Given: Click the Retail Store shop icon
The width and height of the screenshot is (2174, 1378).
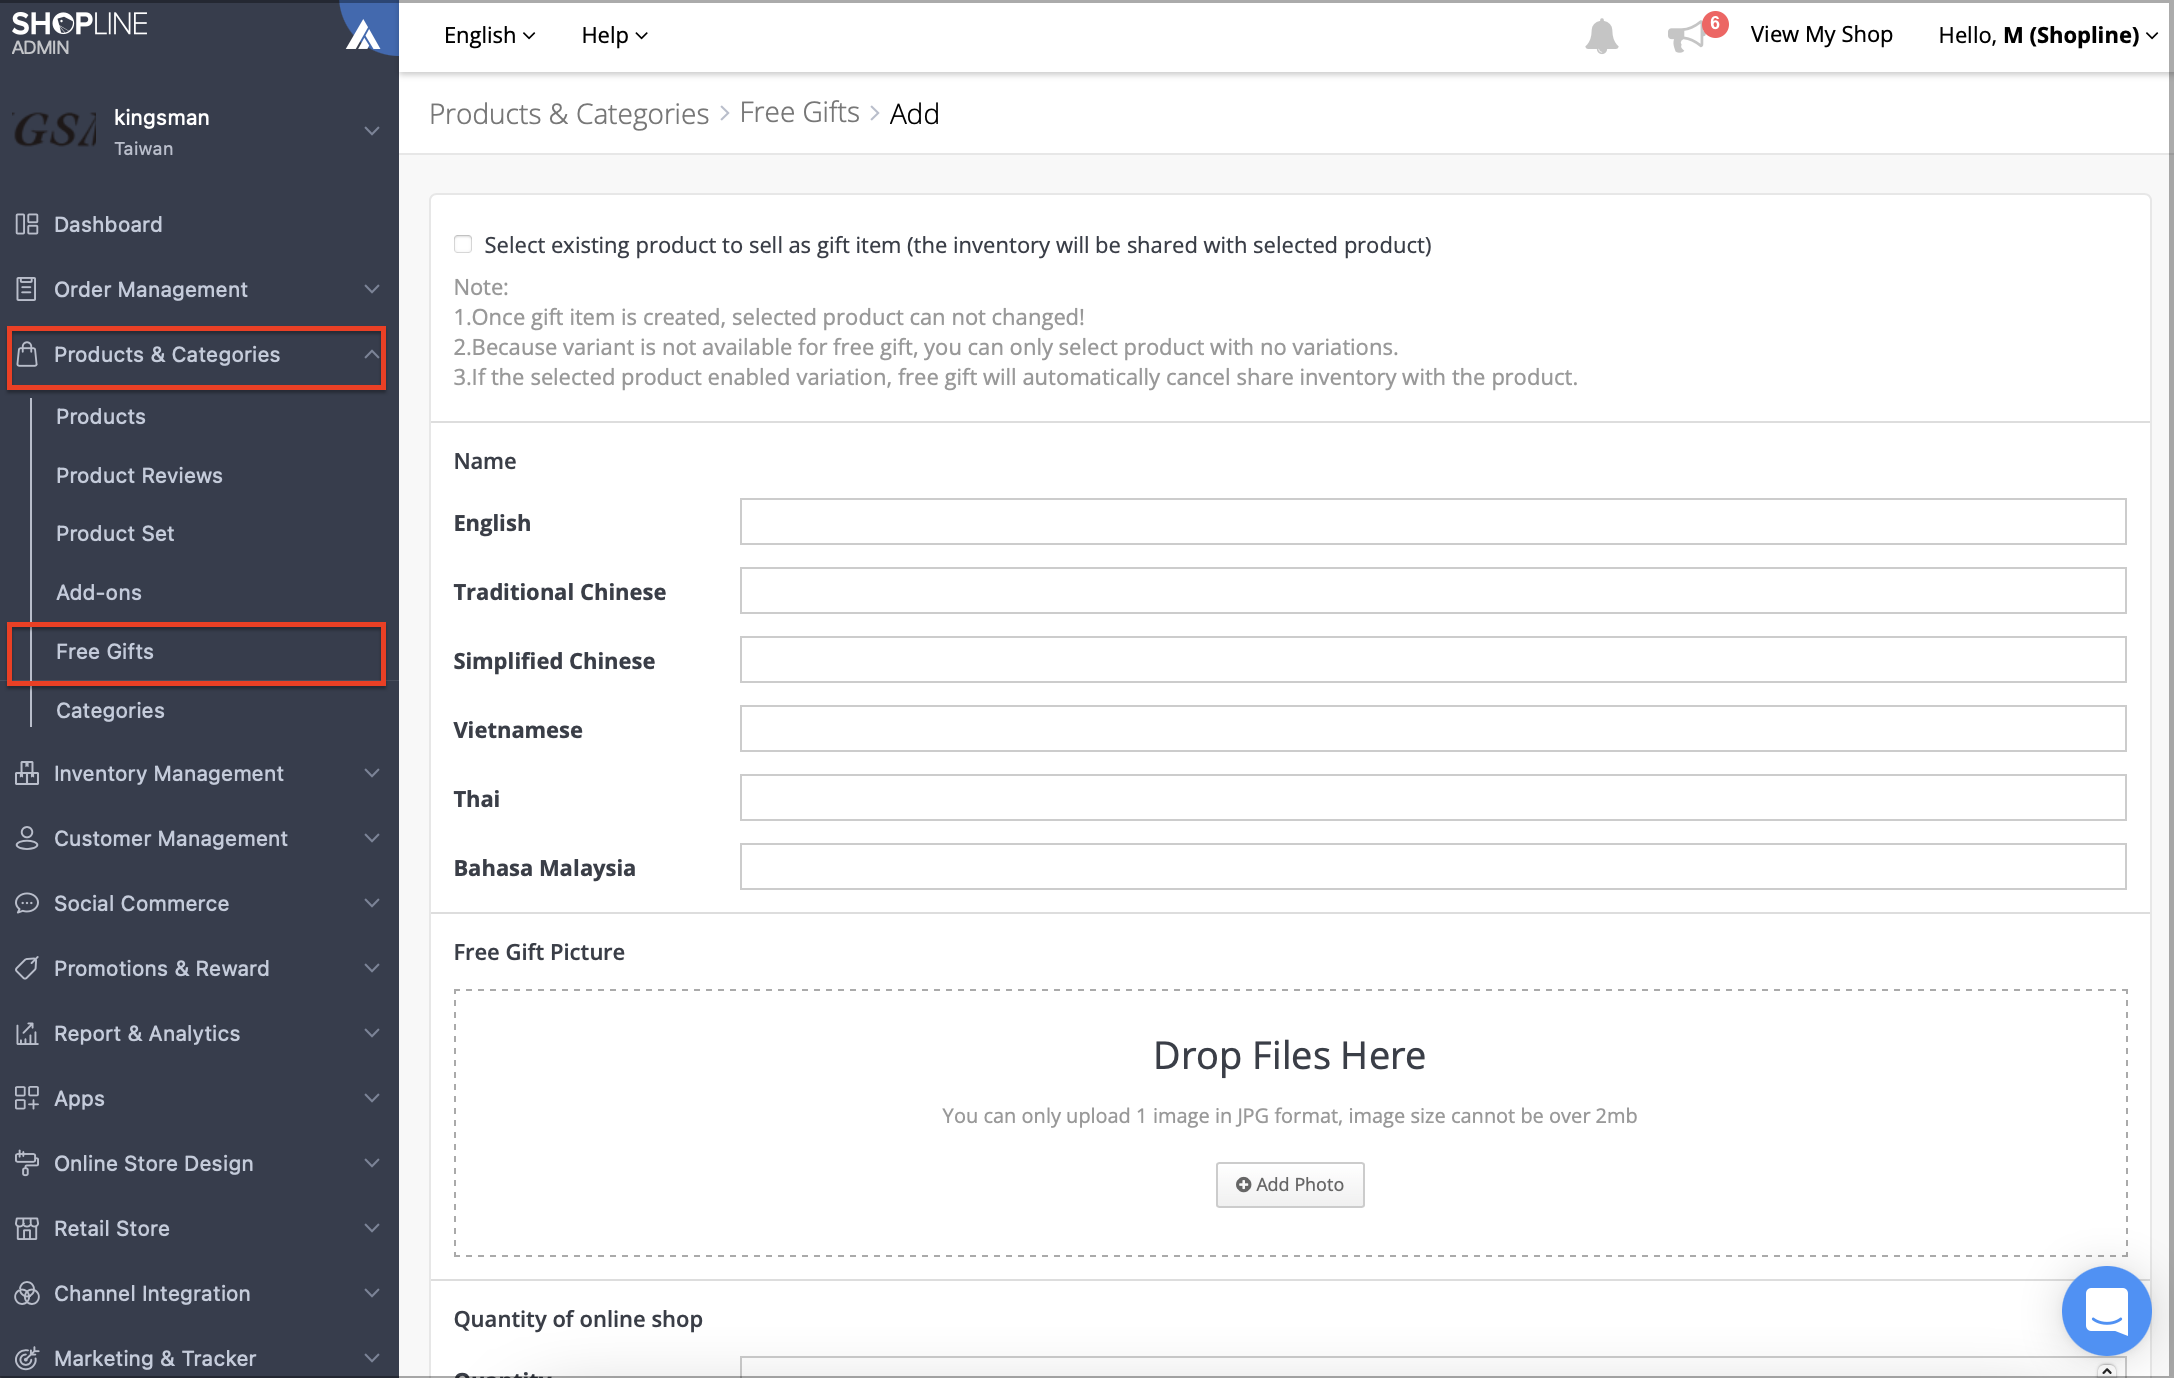Looking at the screenshot, I should pyautogui.click(x=27, y=1228).
